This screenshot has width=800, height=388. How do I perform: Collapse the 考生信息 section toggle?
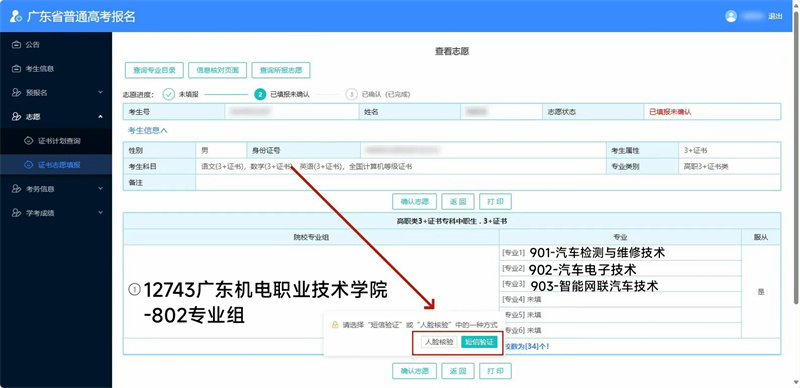(x=147, y=130)
